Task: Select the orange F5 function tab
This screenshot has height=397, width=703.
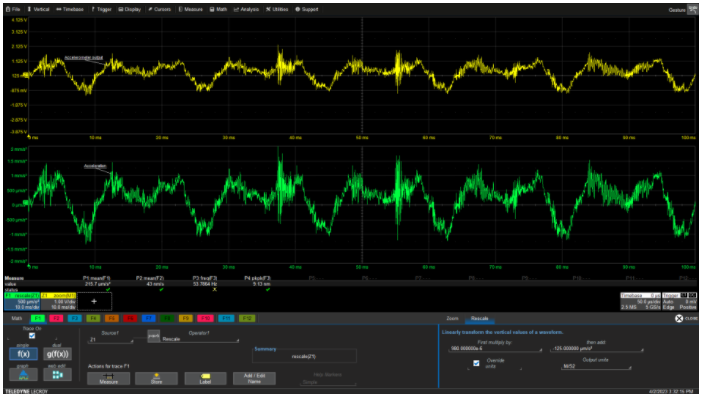Action: click(x=112, y=318)
